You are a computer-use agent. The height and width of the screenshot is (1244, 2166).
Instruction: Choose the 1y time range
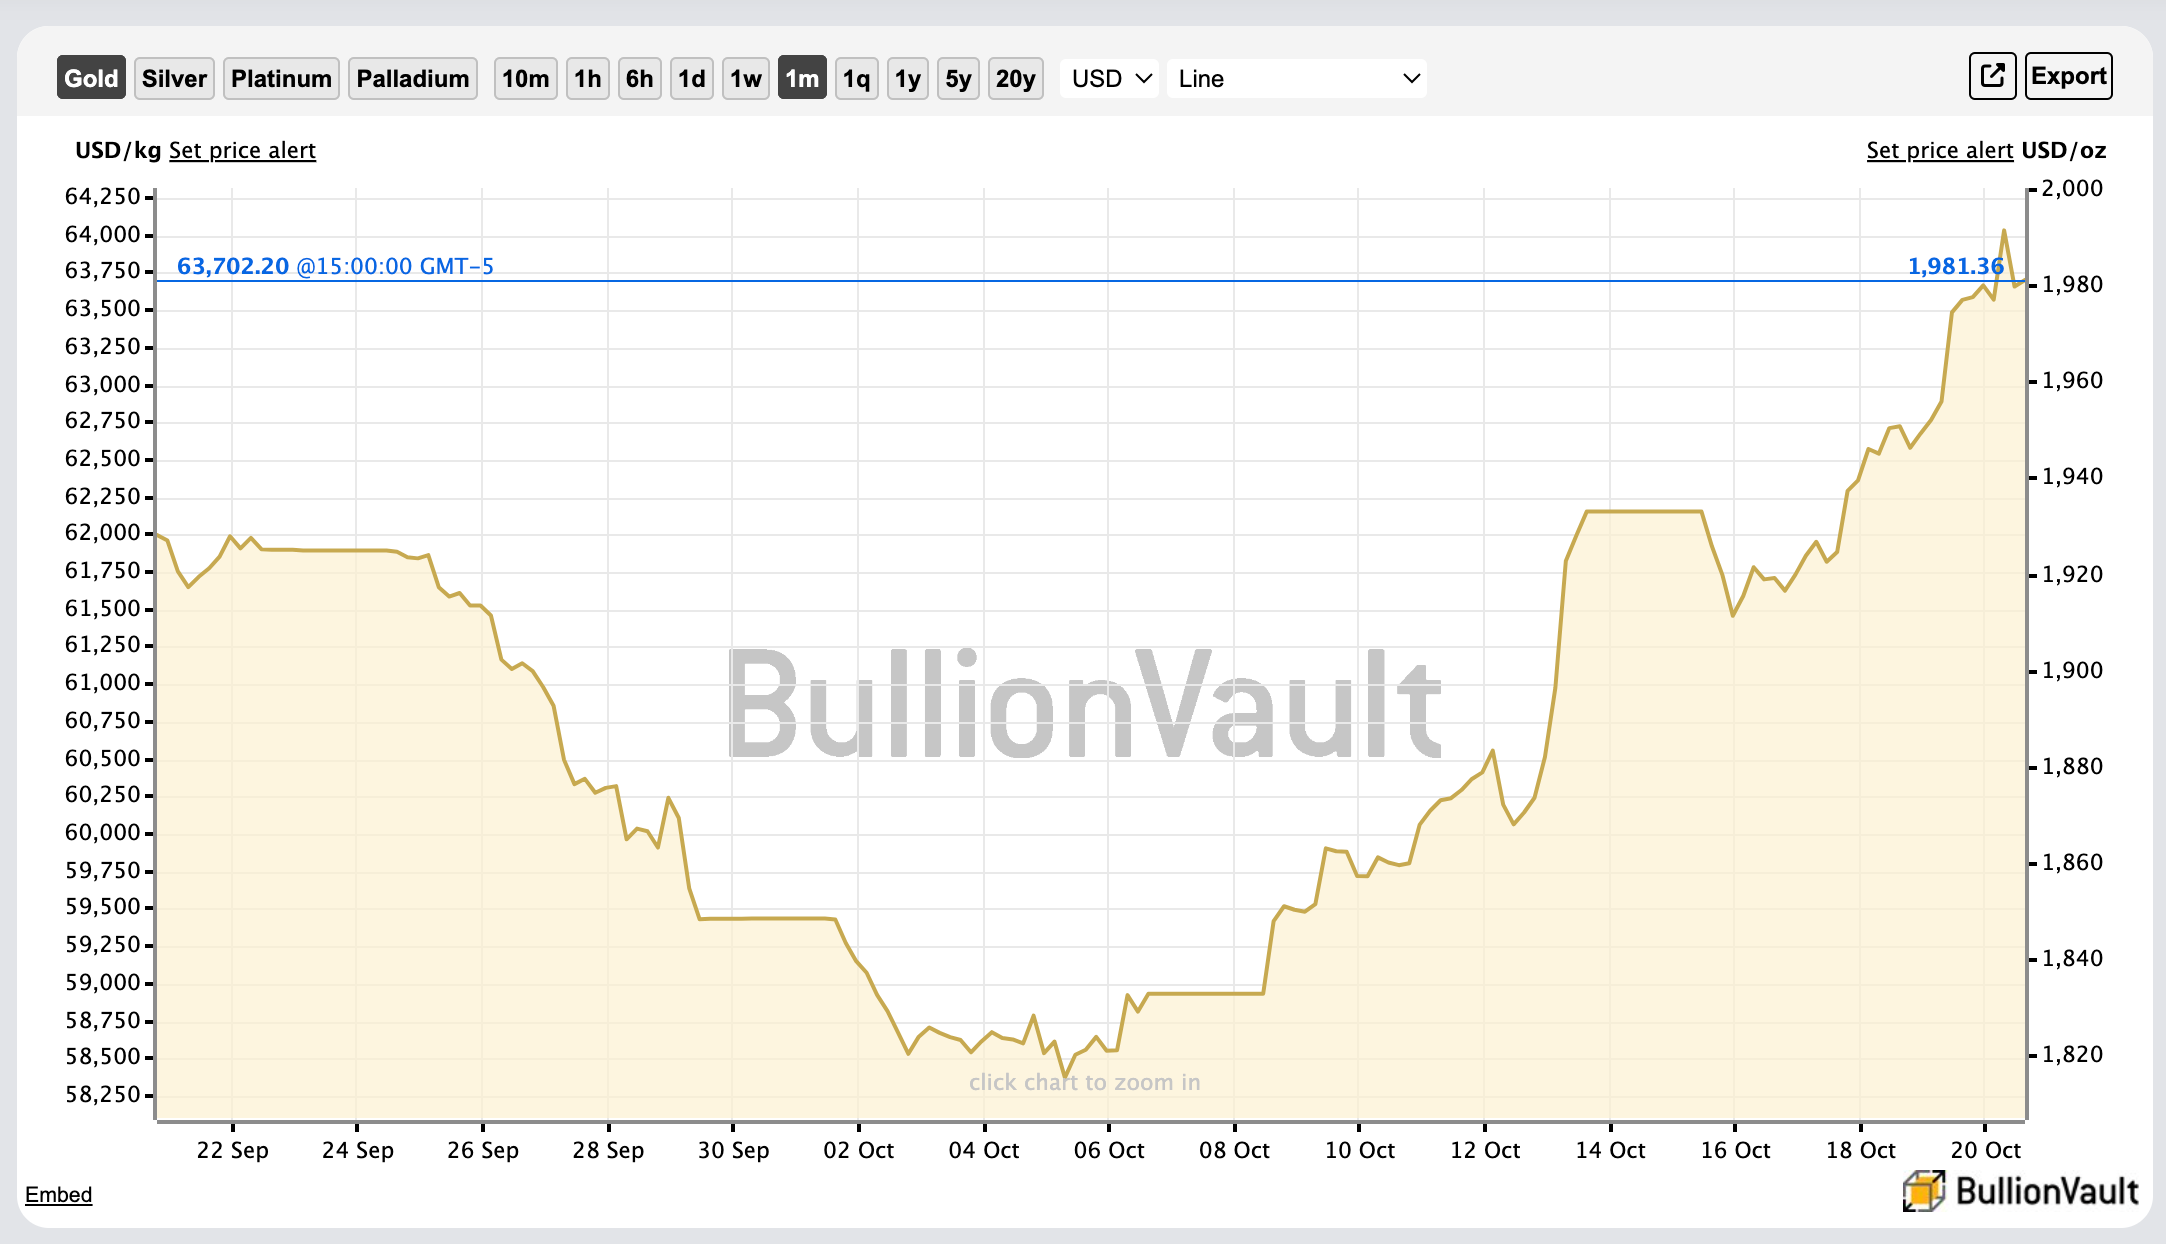[x=907, y=78]
